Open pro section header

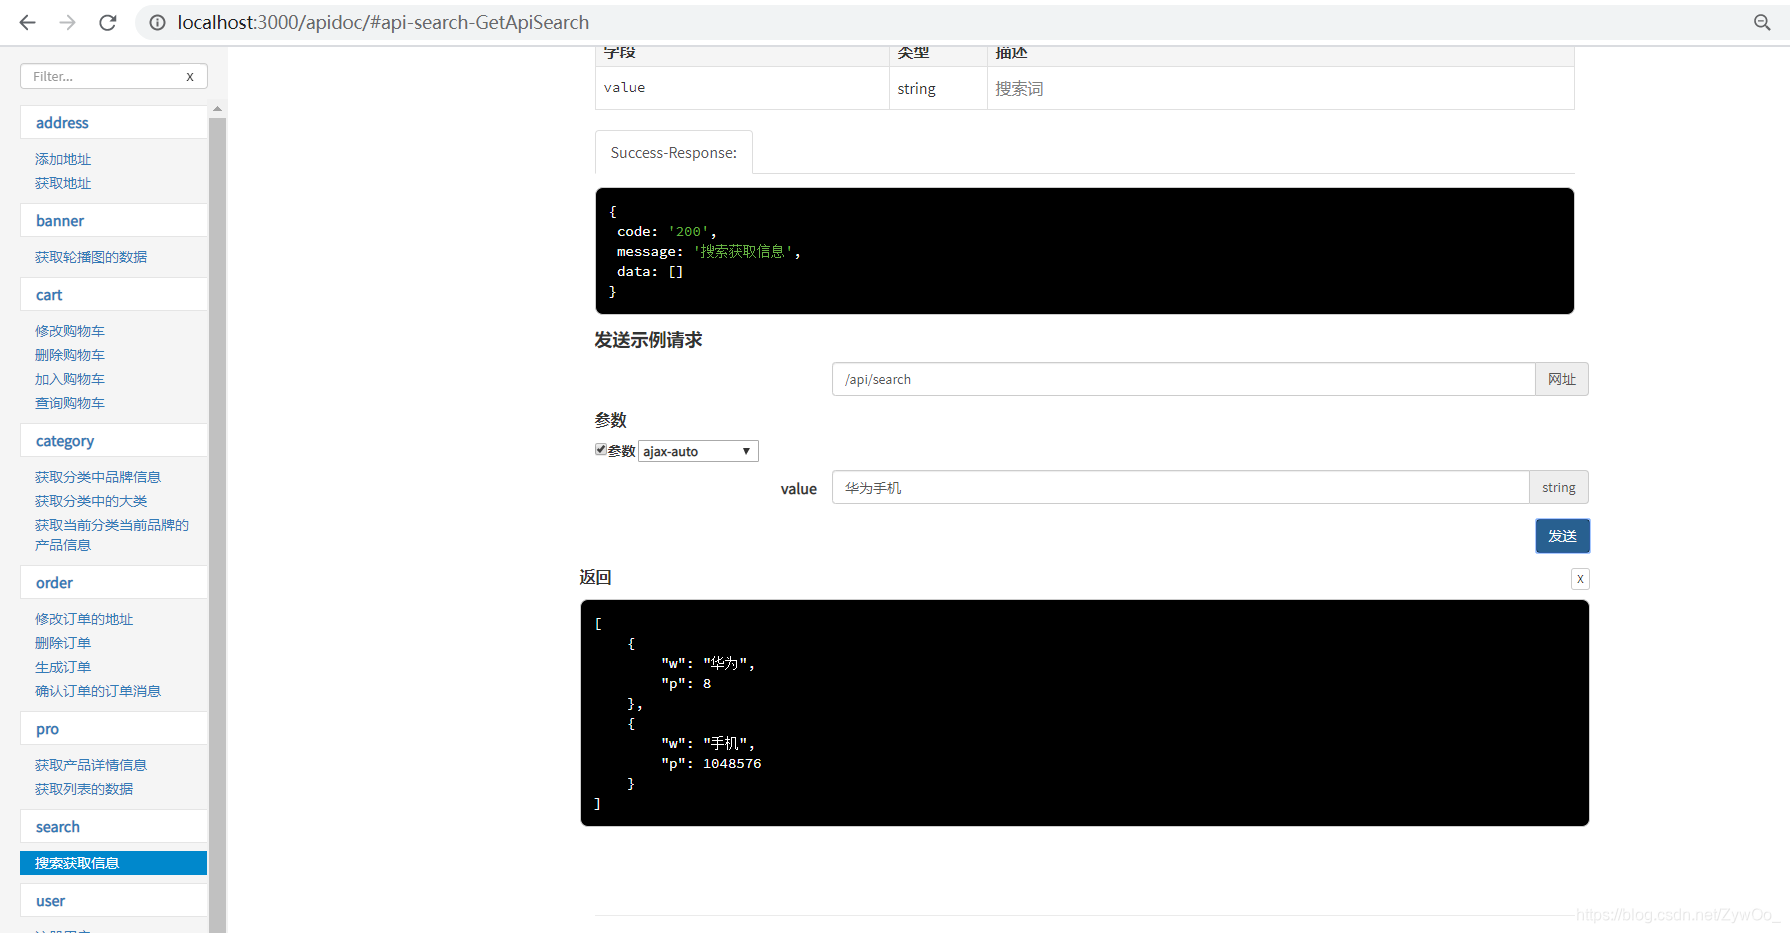click(114, 729)
